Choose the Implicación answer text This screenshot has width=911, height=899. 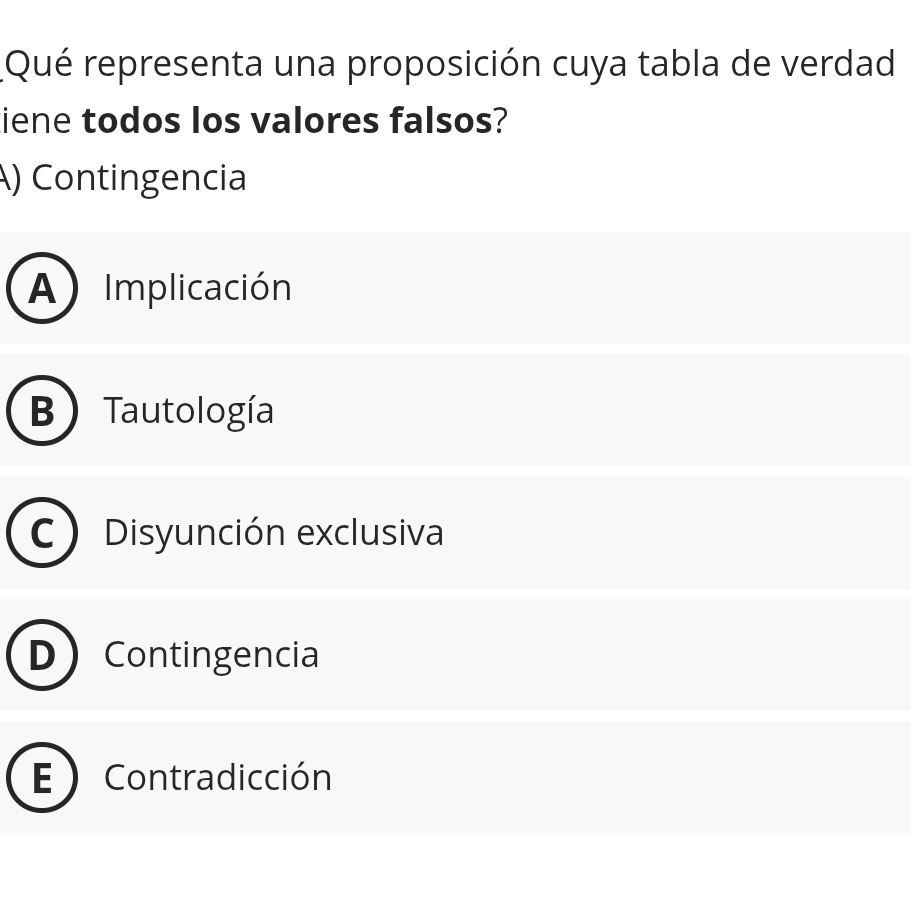tap(198, 288)
